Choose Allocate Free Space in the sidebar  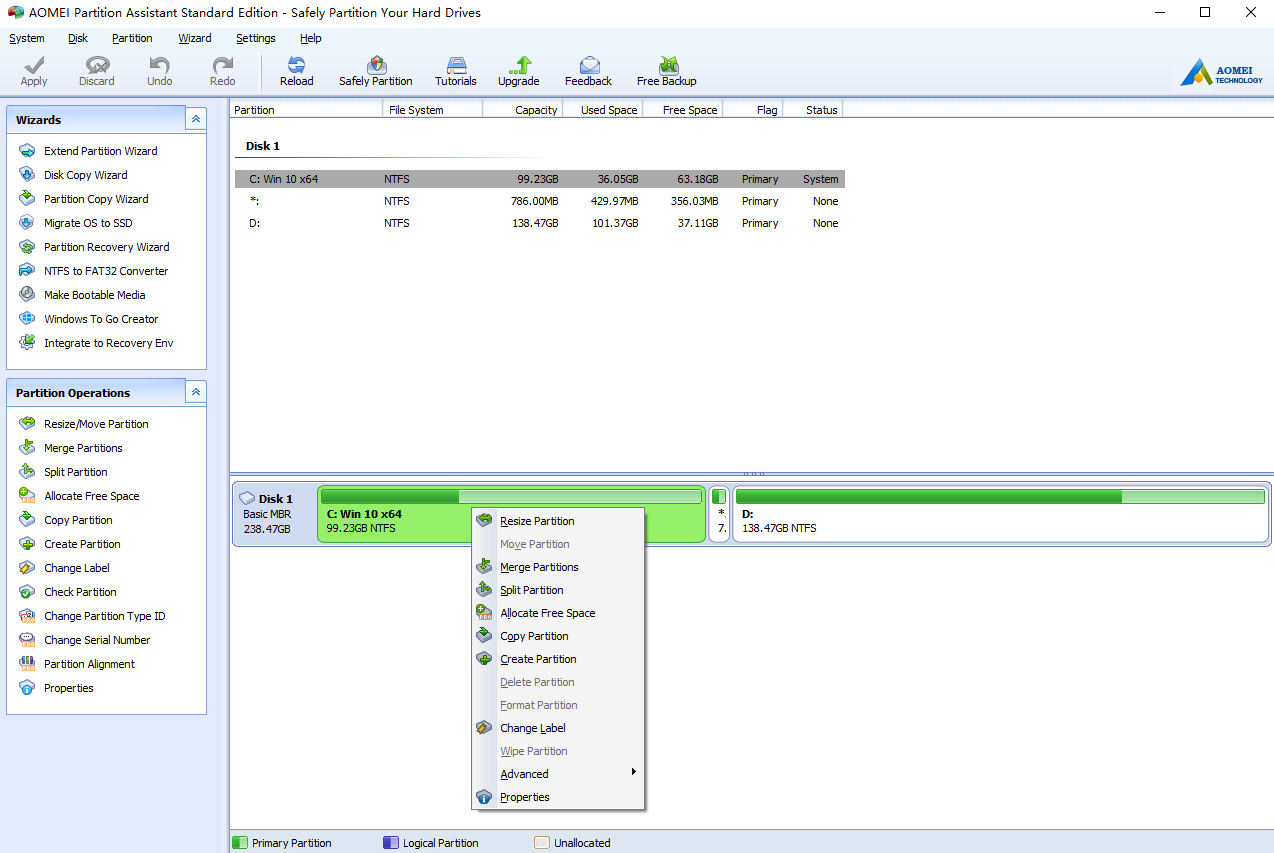[91, 496]
